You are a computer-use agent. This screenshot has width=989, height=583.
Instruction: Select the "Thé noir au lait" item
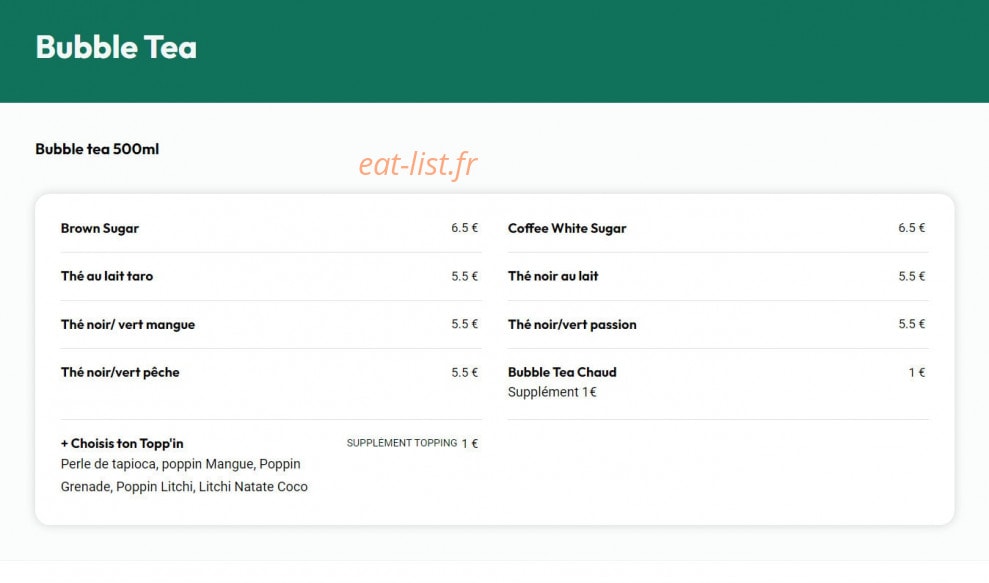click(x=553, y=276)
